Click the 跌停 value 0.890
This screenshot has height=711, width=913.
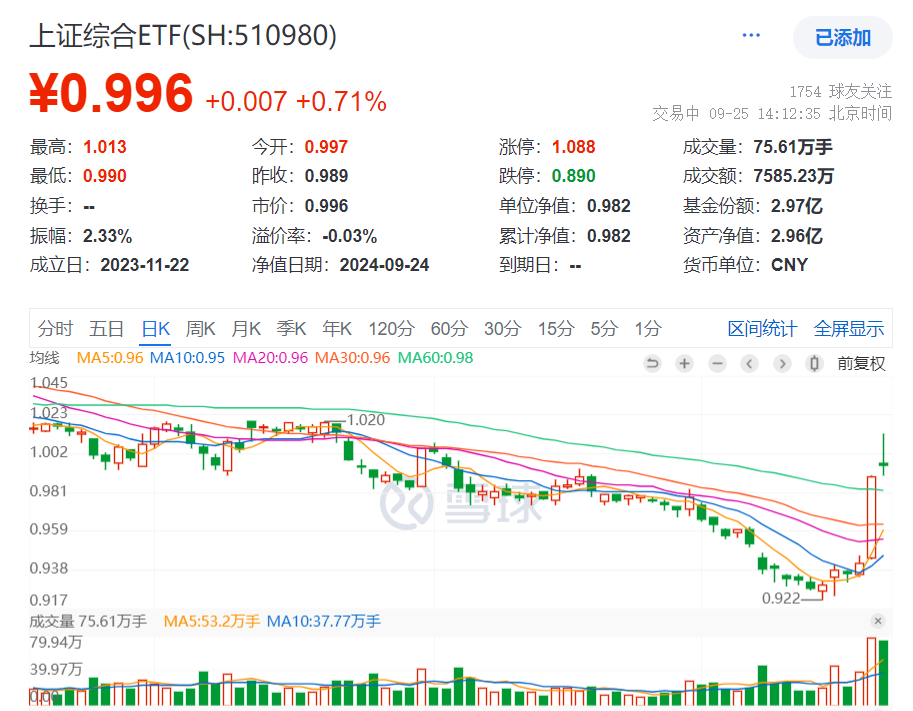pyautogui.click(x=574, y=176)
